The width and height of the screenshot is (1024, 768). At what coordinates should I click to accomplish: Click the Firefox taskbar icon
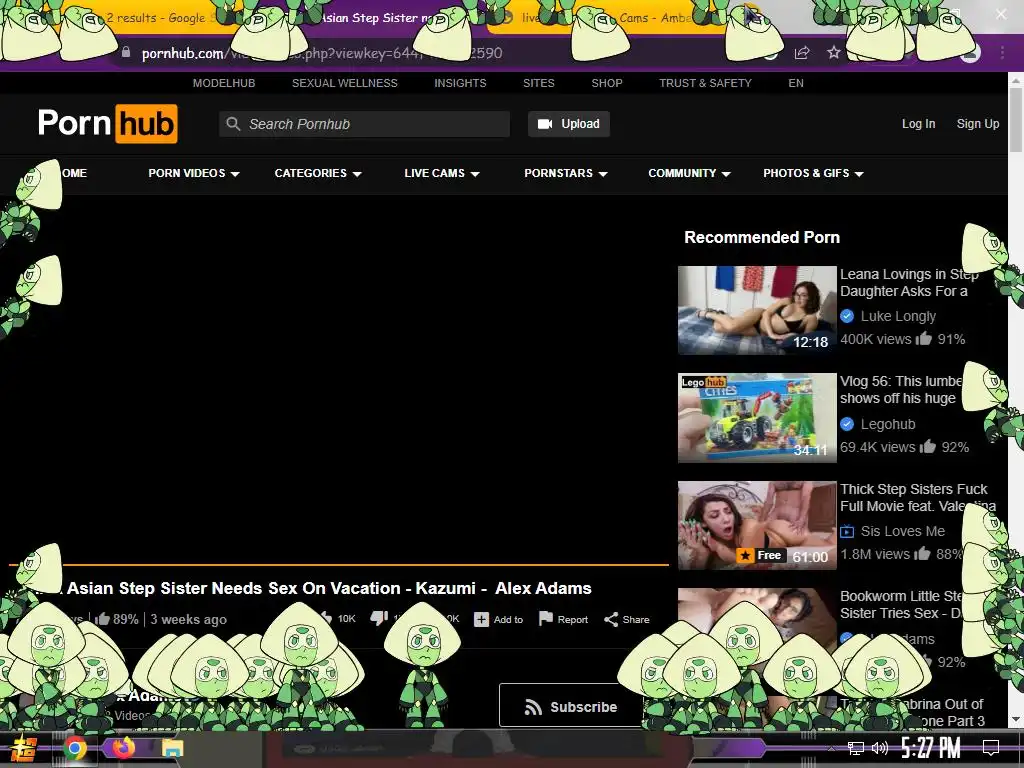pos(123,748)
